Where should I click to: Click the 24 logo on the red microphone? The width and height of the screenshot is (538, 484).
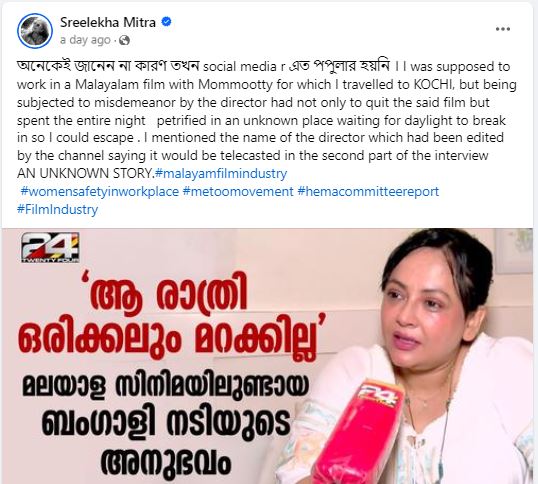click(377, 395)
